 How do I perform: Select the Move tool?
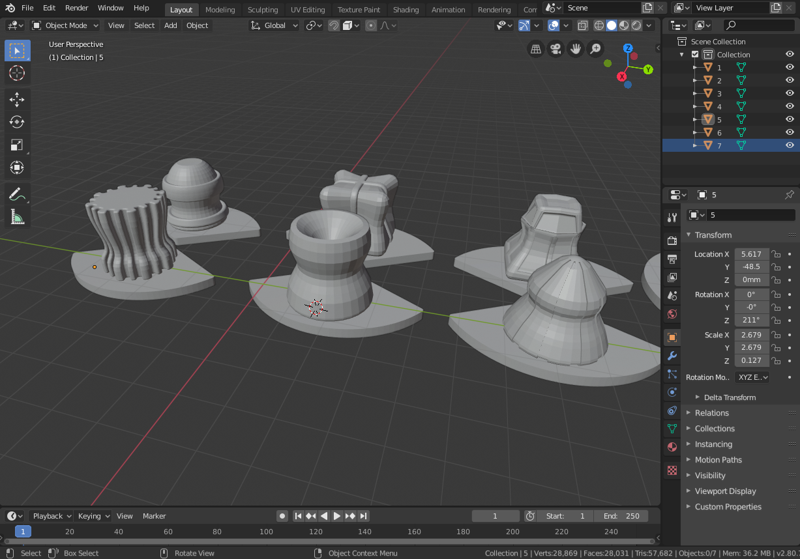click(x=17, y=99)
